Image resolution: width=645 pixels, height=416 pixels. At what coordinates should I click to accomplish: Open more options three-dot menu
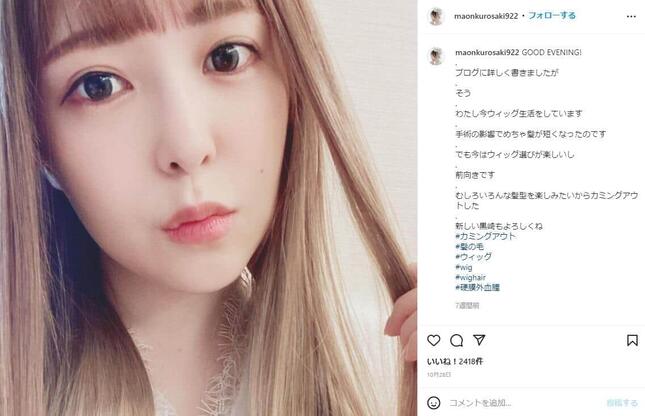tap(631, 16)
